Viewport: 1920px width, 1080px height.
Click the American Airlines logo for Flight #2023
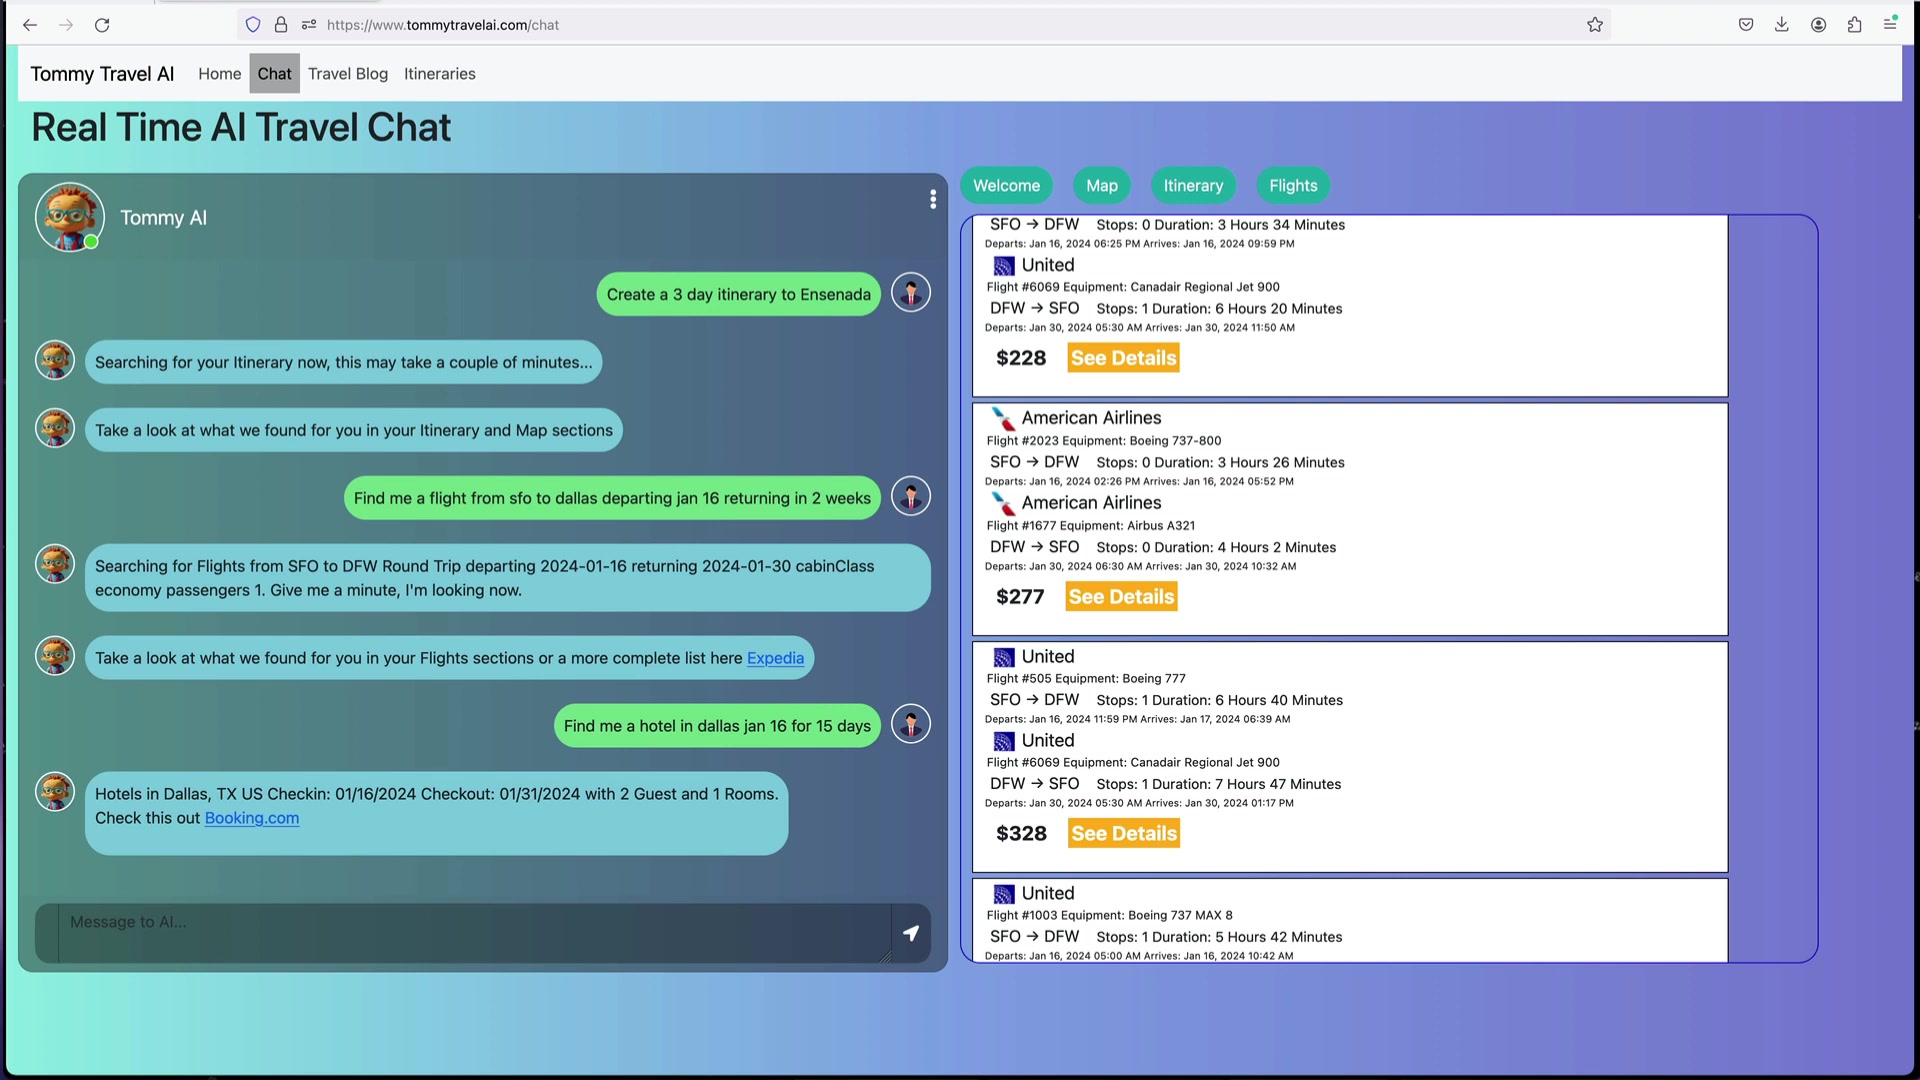1003,418
